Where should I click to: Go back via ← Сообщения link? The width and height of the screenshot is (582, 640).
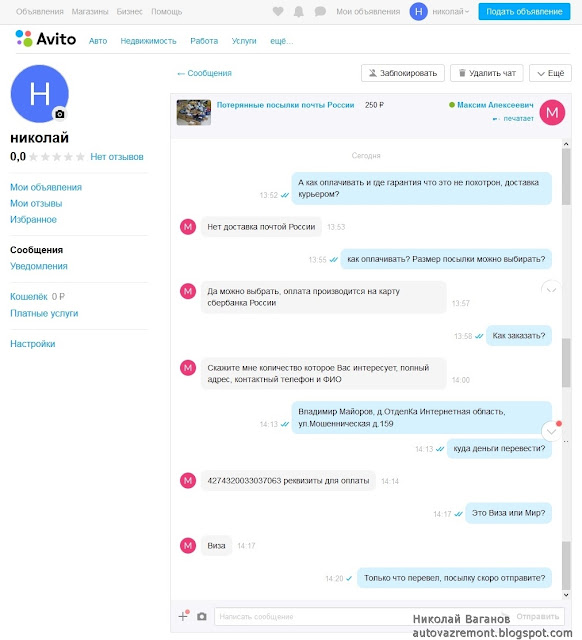[x=204, y=73]
